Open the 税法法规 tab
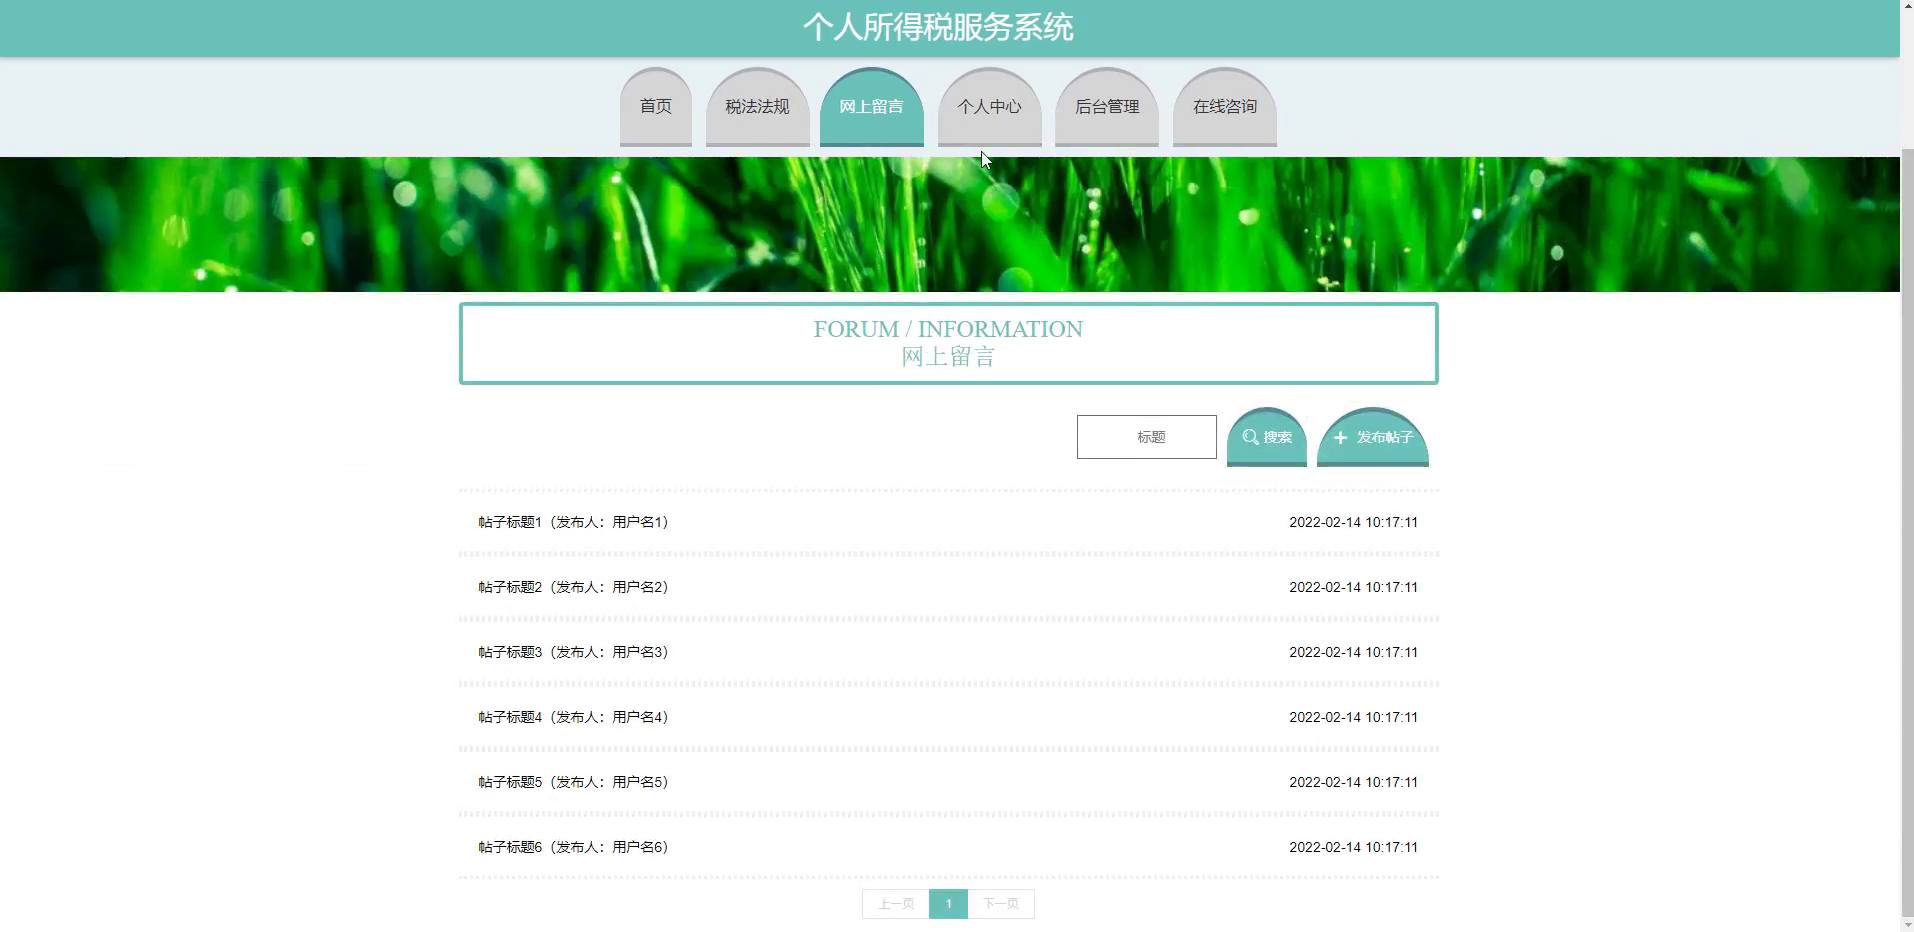 (757, 107)
